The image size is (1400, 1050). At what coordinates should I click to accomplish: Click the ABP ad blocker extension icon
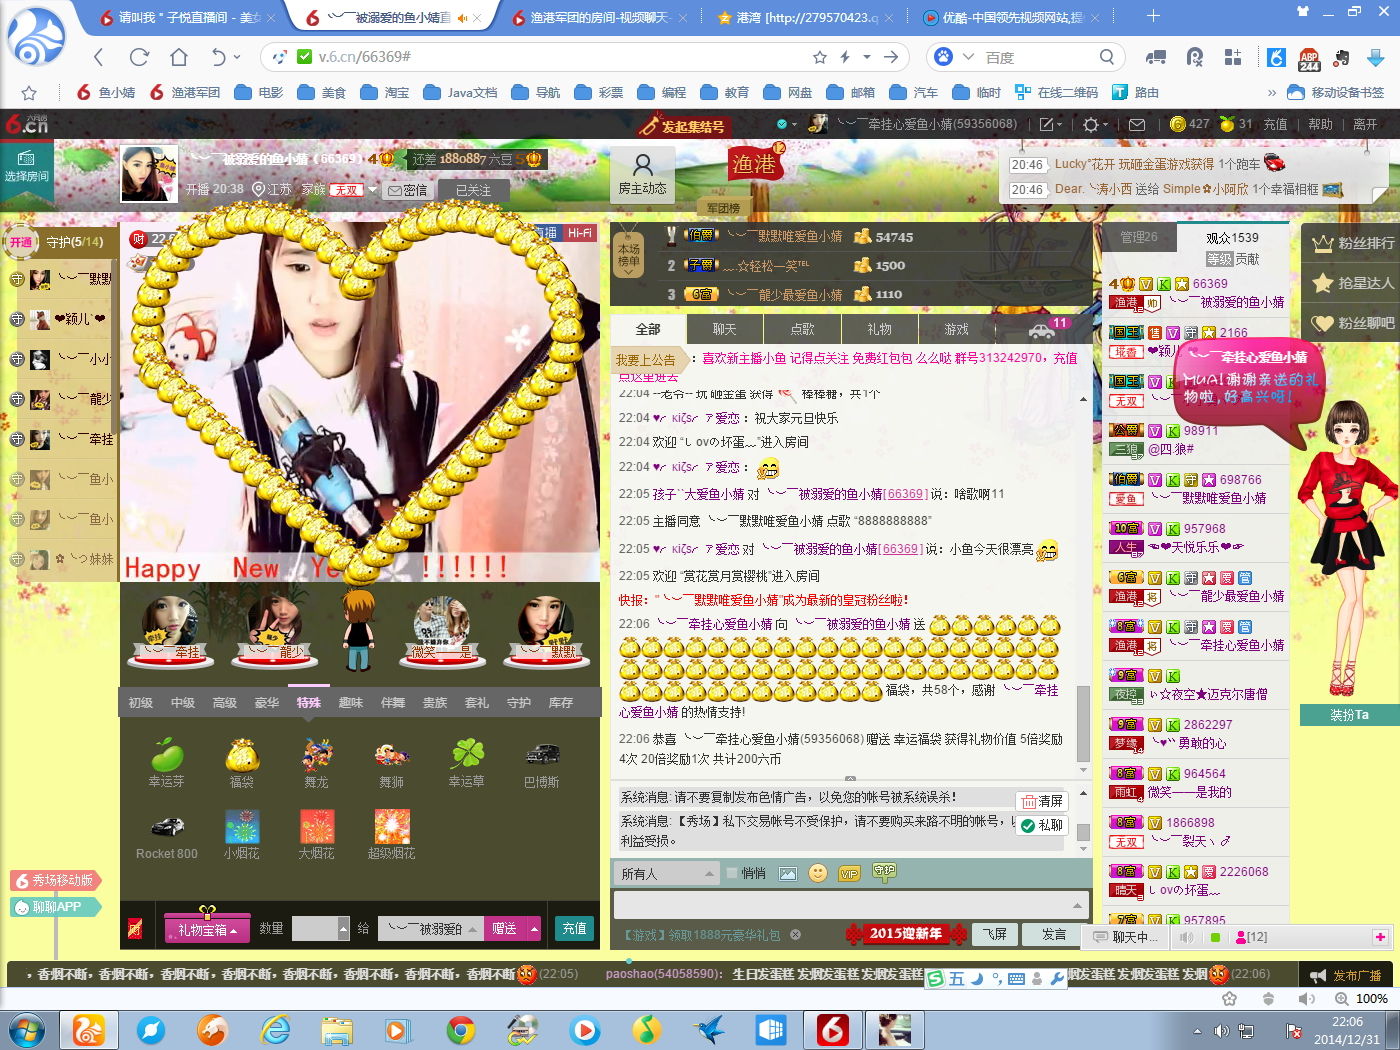[1309, 58]
